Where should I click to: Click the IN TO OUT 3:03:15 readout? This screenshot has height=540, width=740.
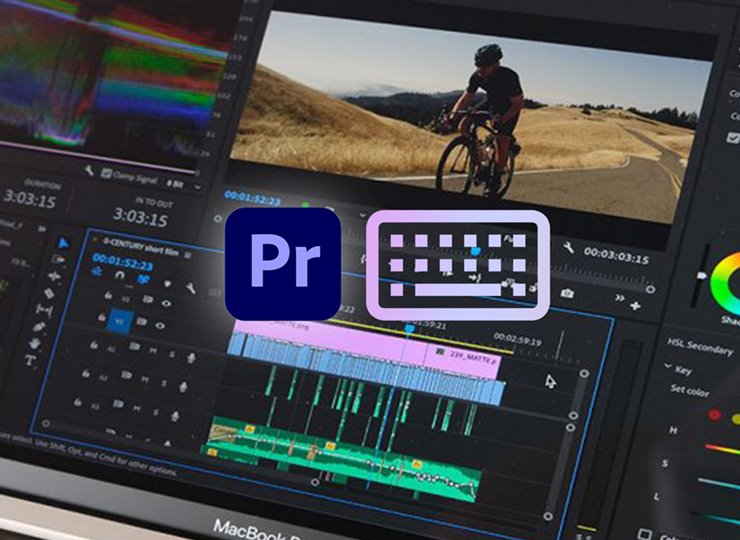click(140, 219)
